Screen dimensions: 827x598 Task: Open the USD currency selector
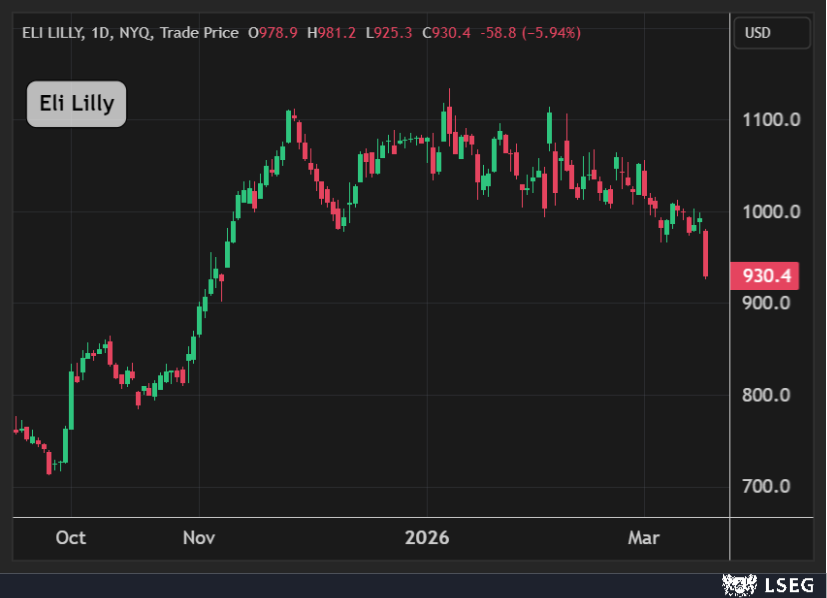[x=771, y=33]
